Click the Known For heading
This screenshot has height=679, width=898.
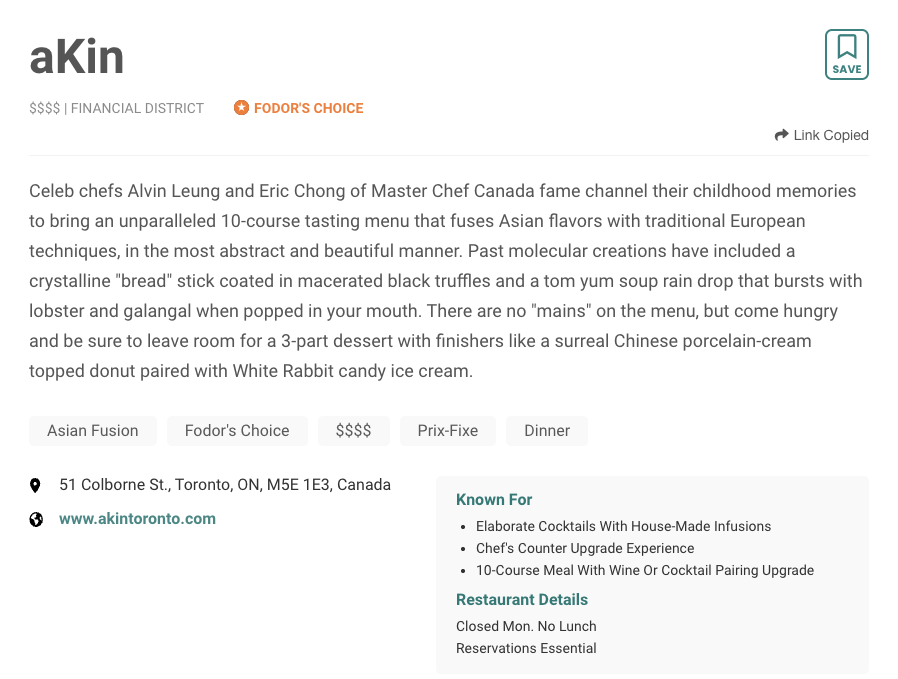point(494,499)
